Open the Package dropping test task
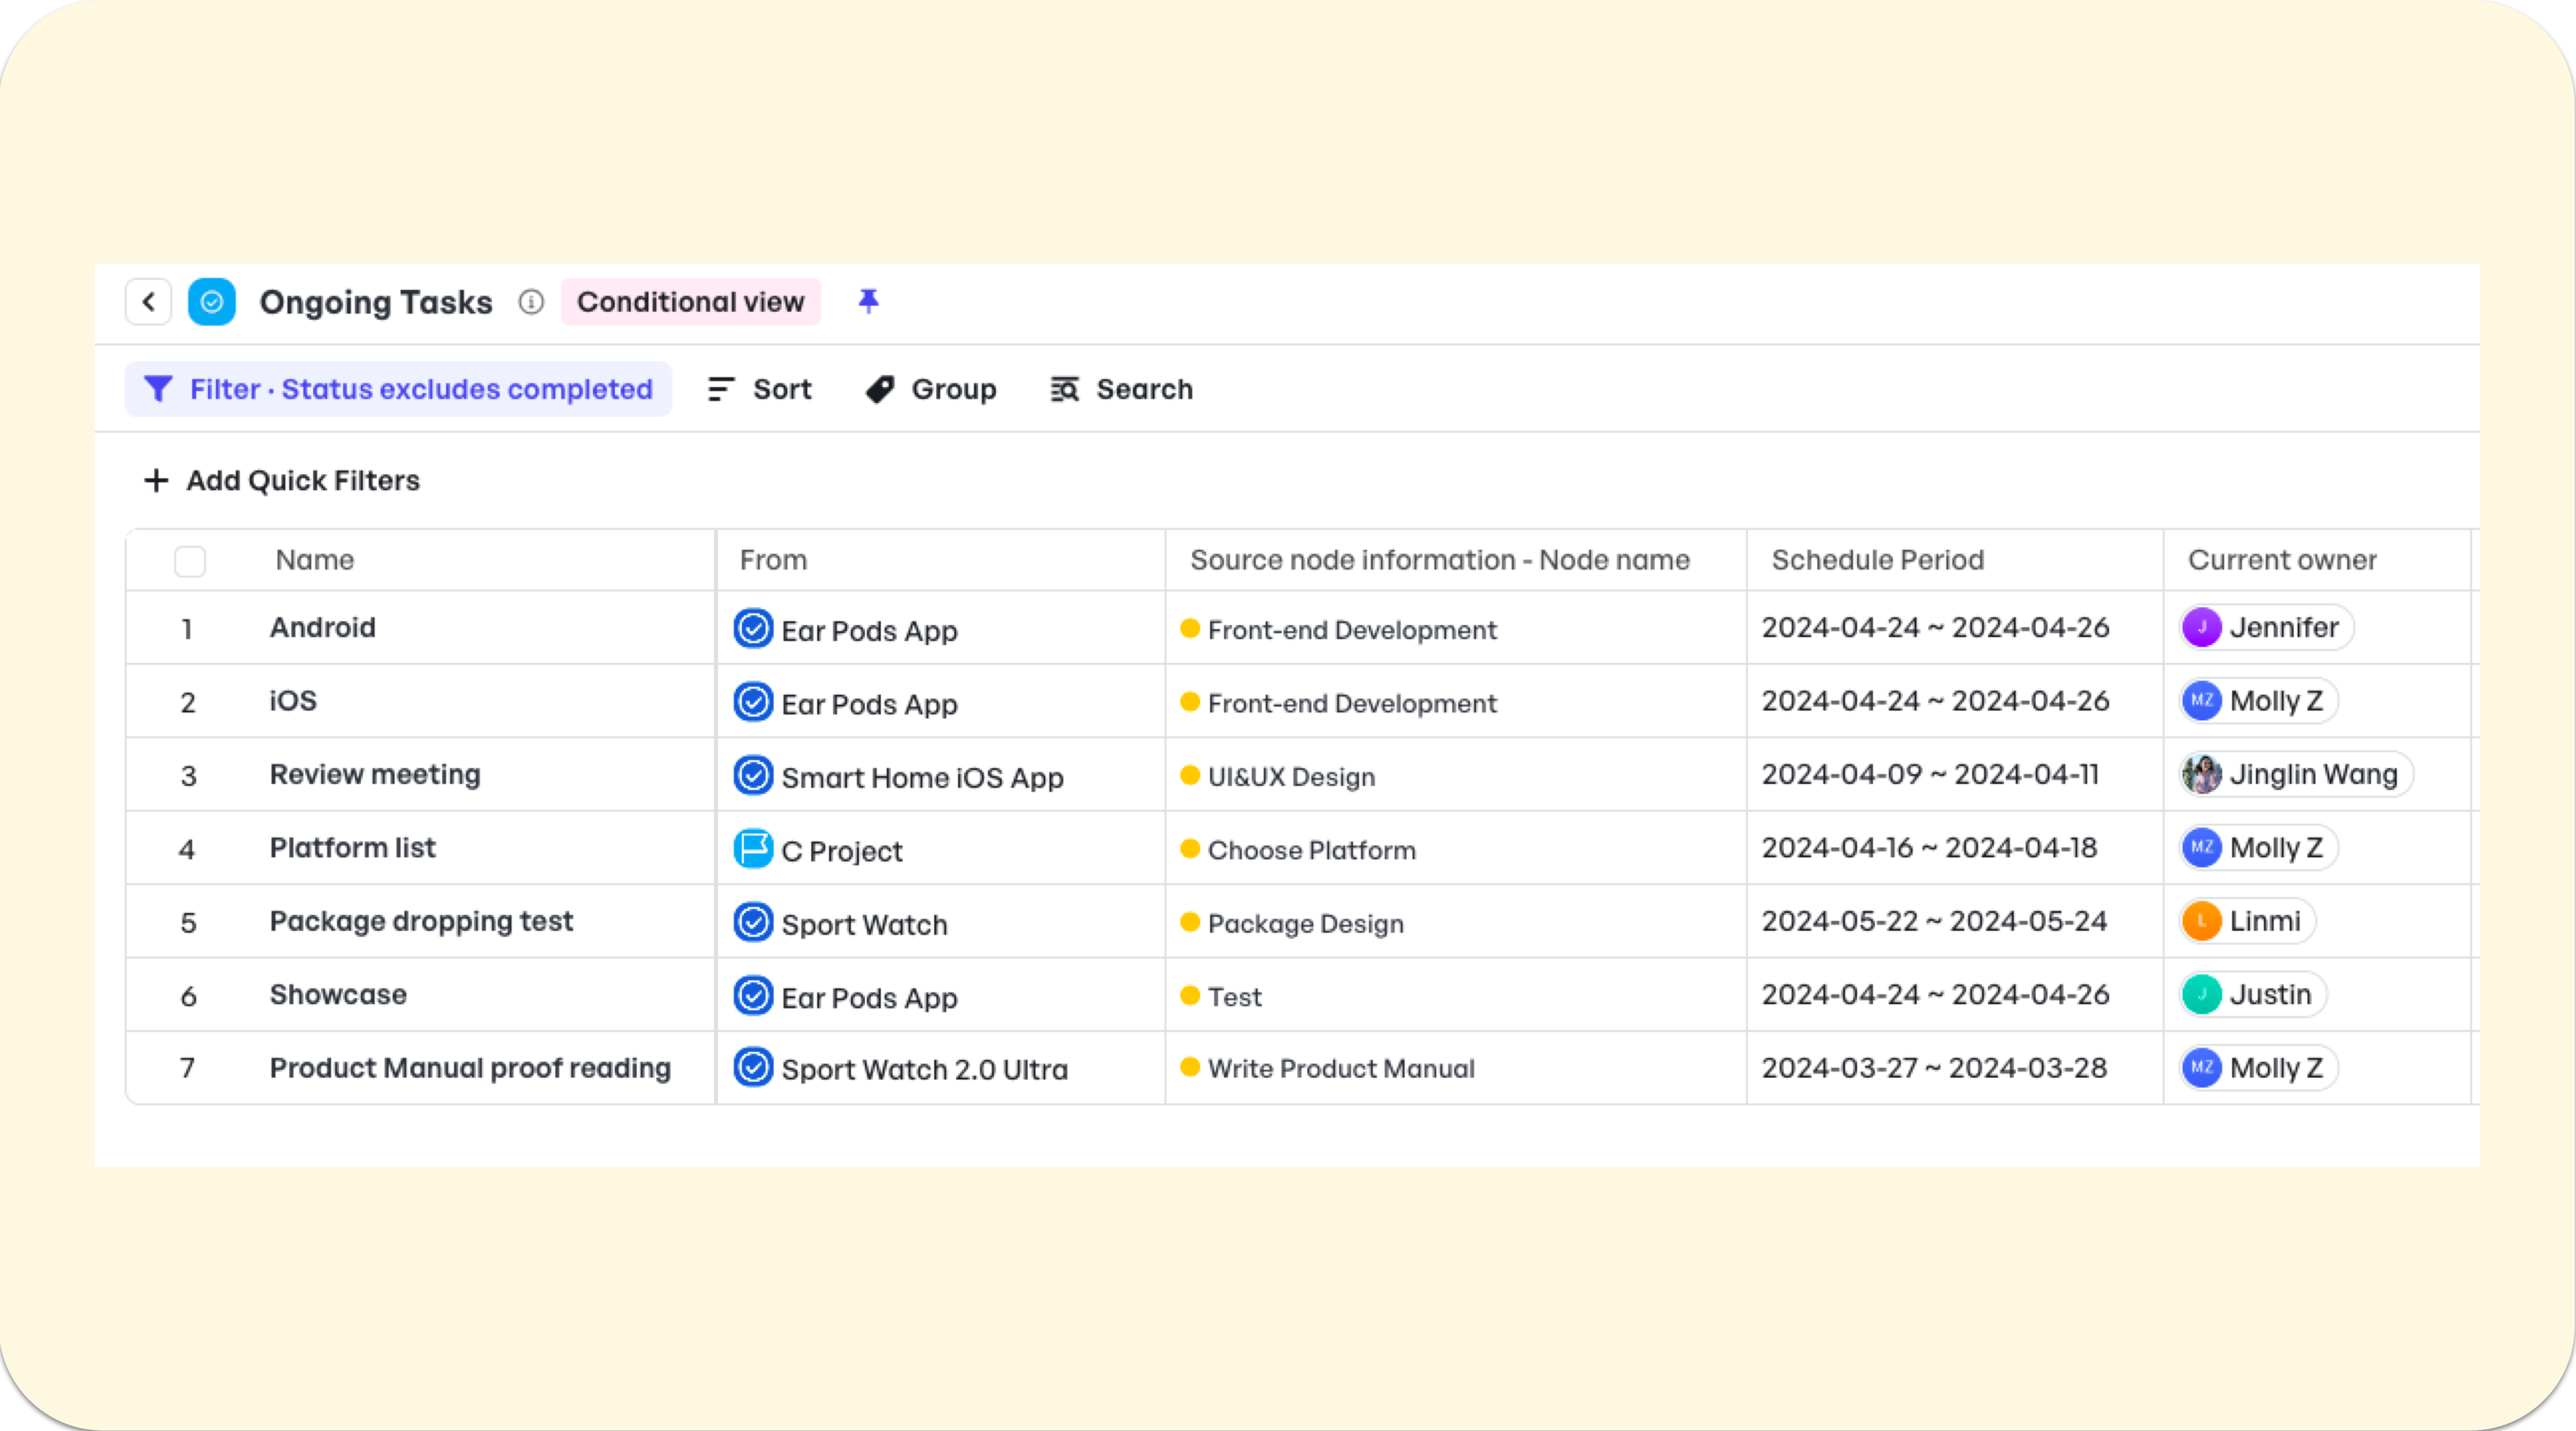 point(421,921)
